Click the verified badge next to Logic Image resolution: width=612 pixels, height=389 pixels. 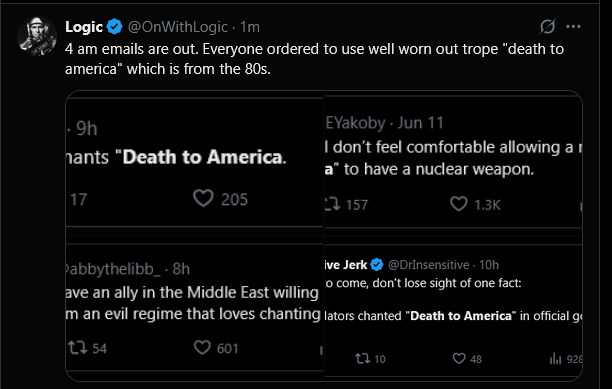coord(115,27)
